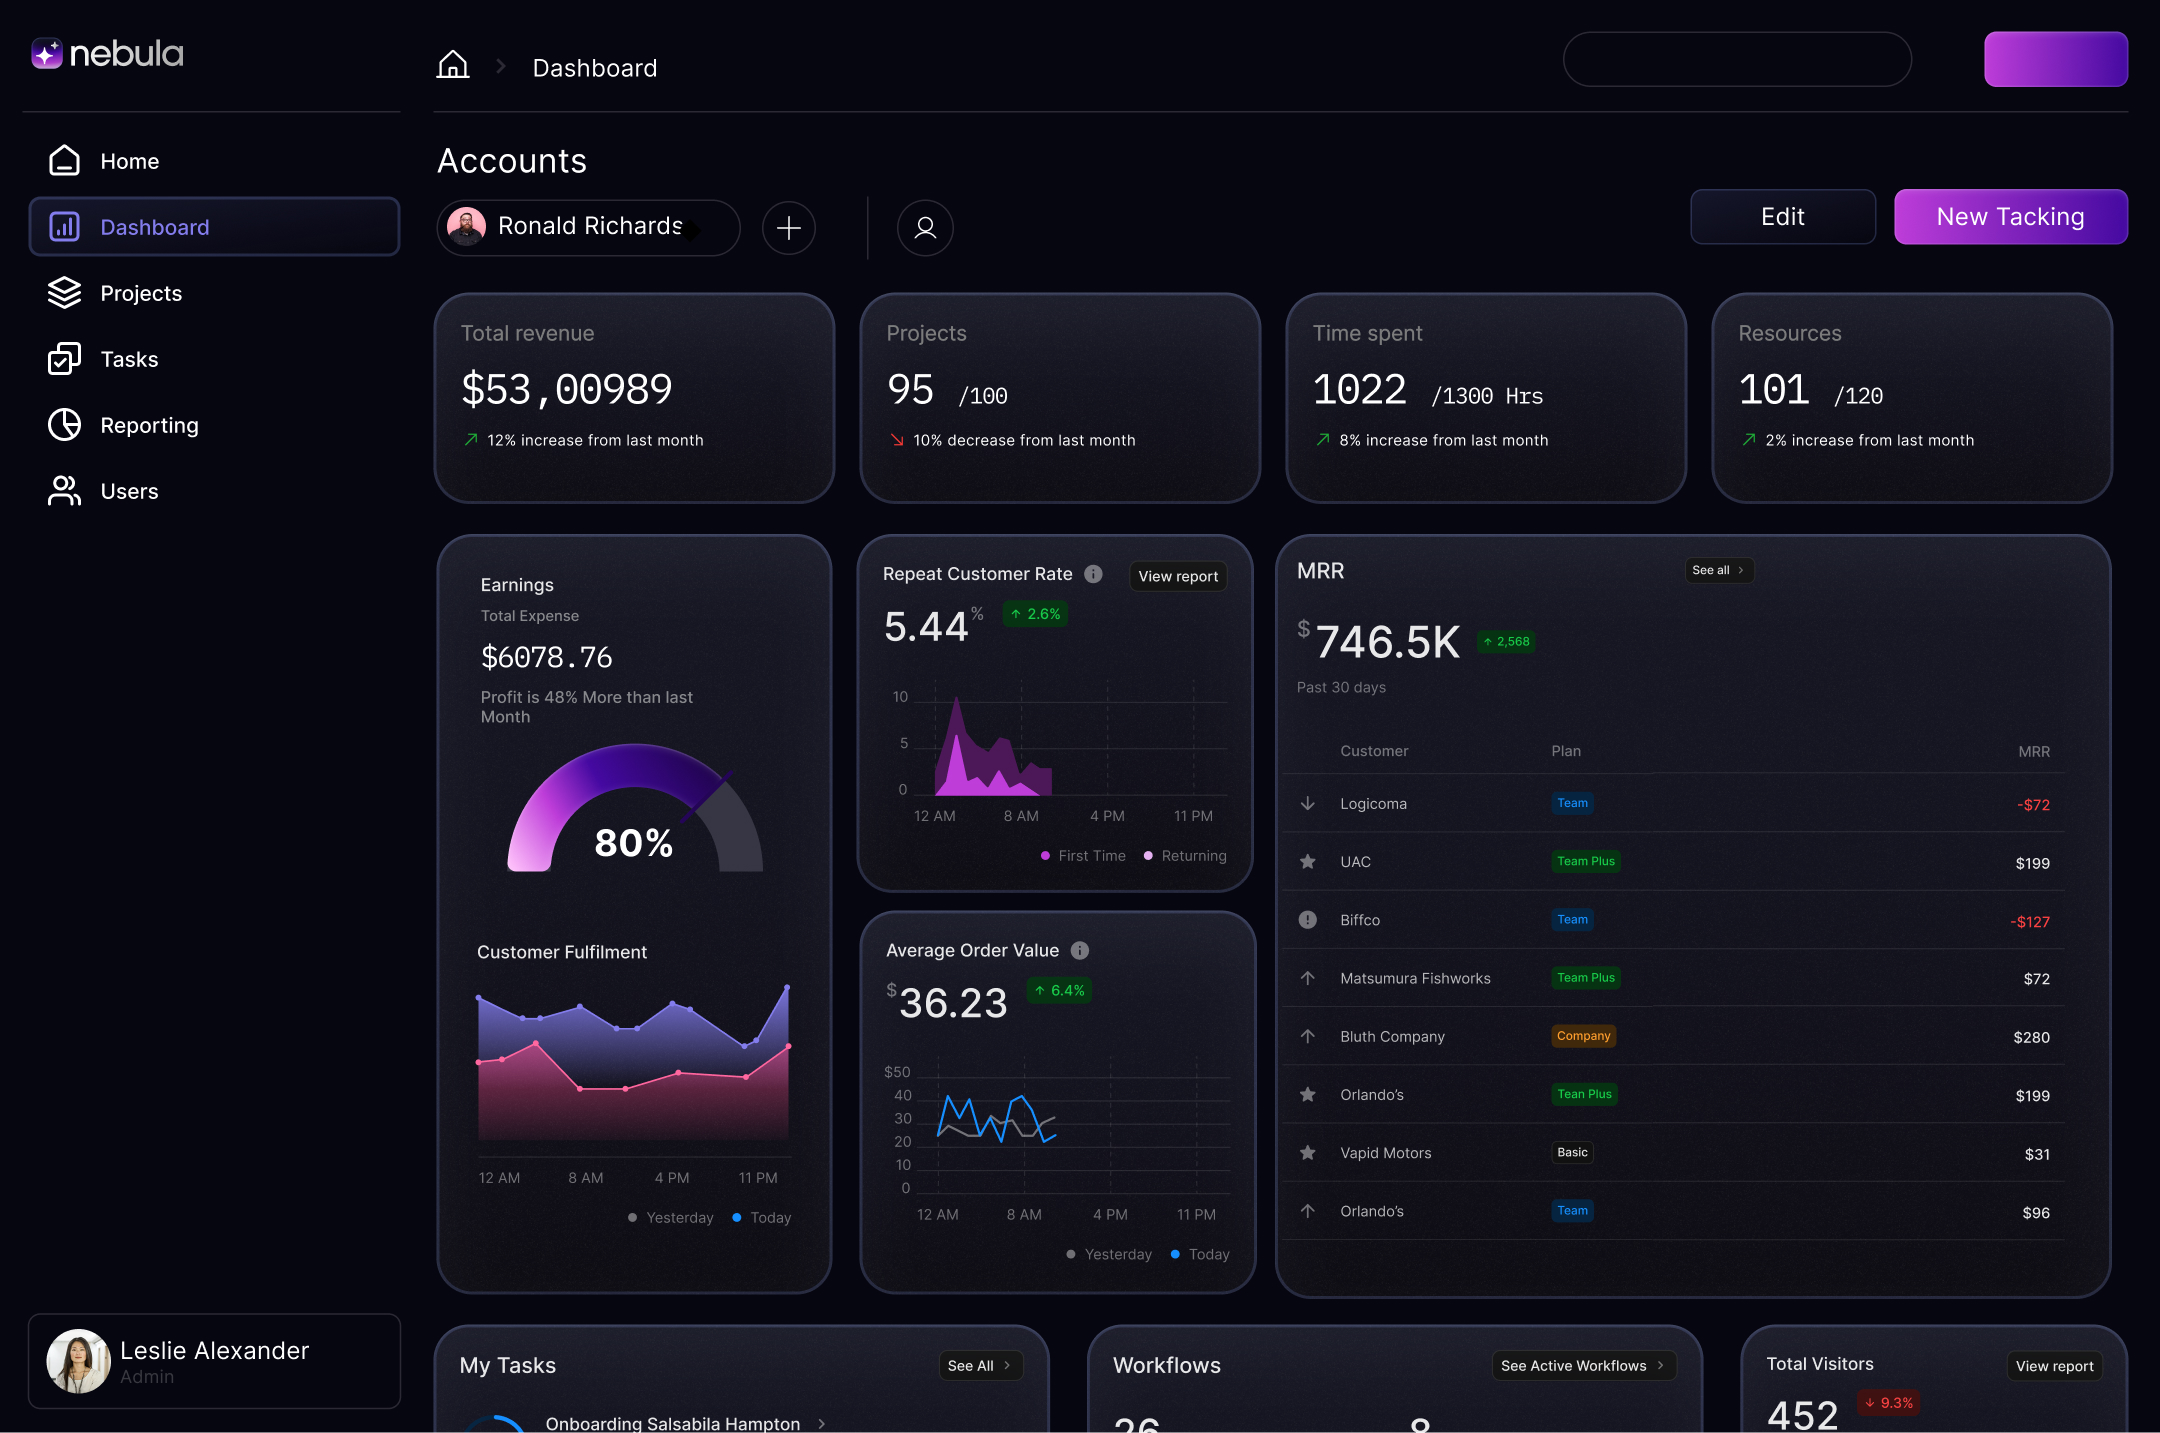Click the Repeat Customer Rate info icon
Screen dimensions: 2160x1433
[x=1093, y=574]
